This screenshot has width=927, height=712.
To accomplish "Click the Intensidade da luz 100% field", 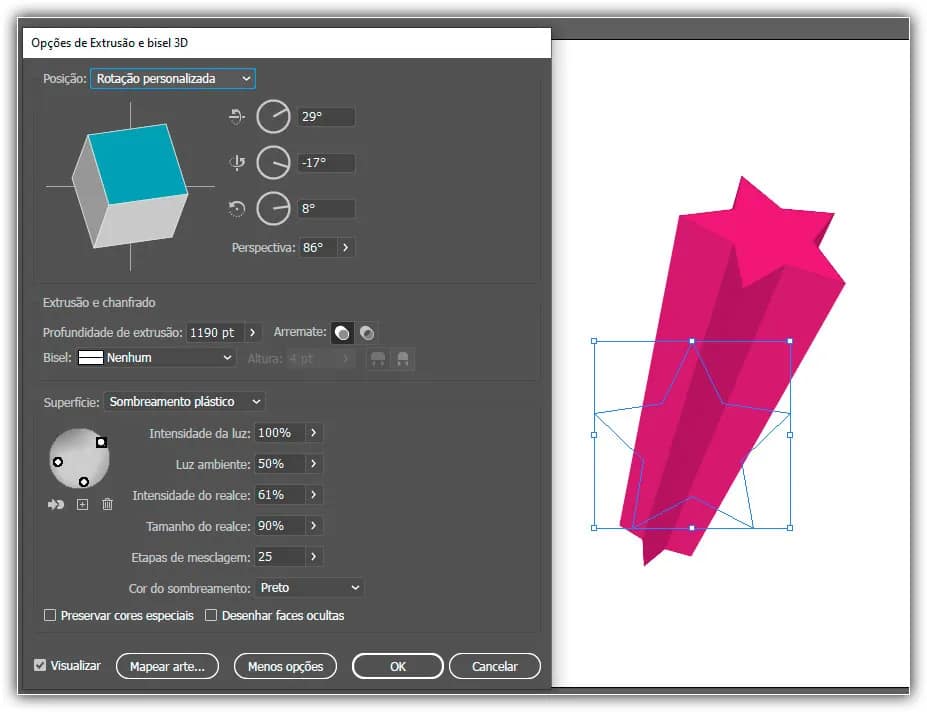I will click(x=280, y=433).
